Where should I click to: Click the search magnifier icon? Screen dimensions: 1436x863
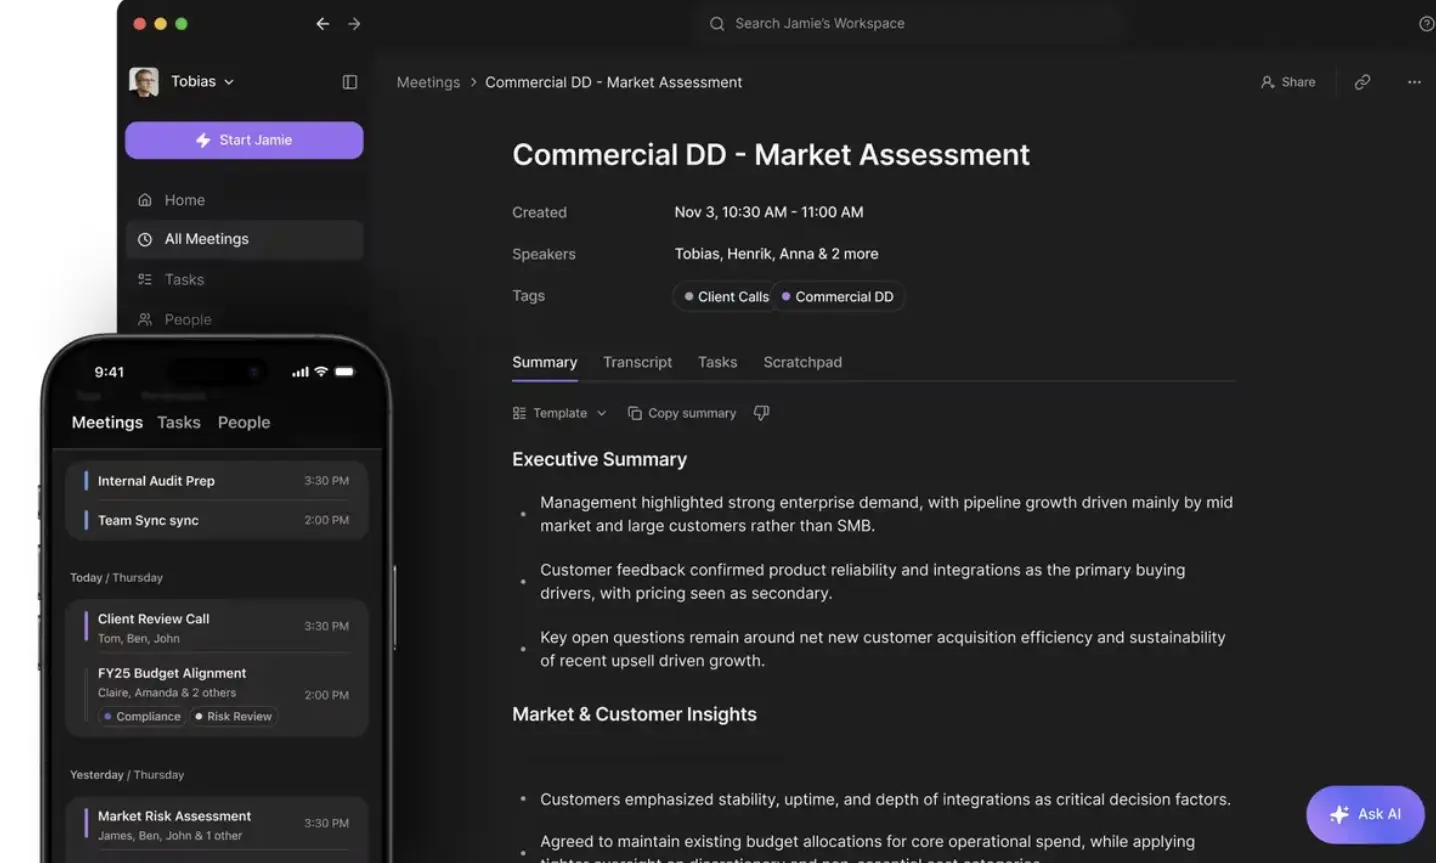(x=717, y=24)
